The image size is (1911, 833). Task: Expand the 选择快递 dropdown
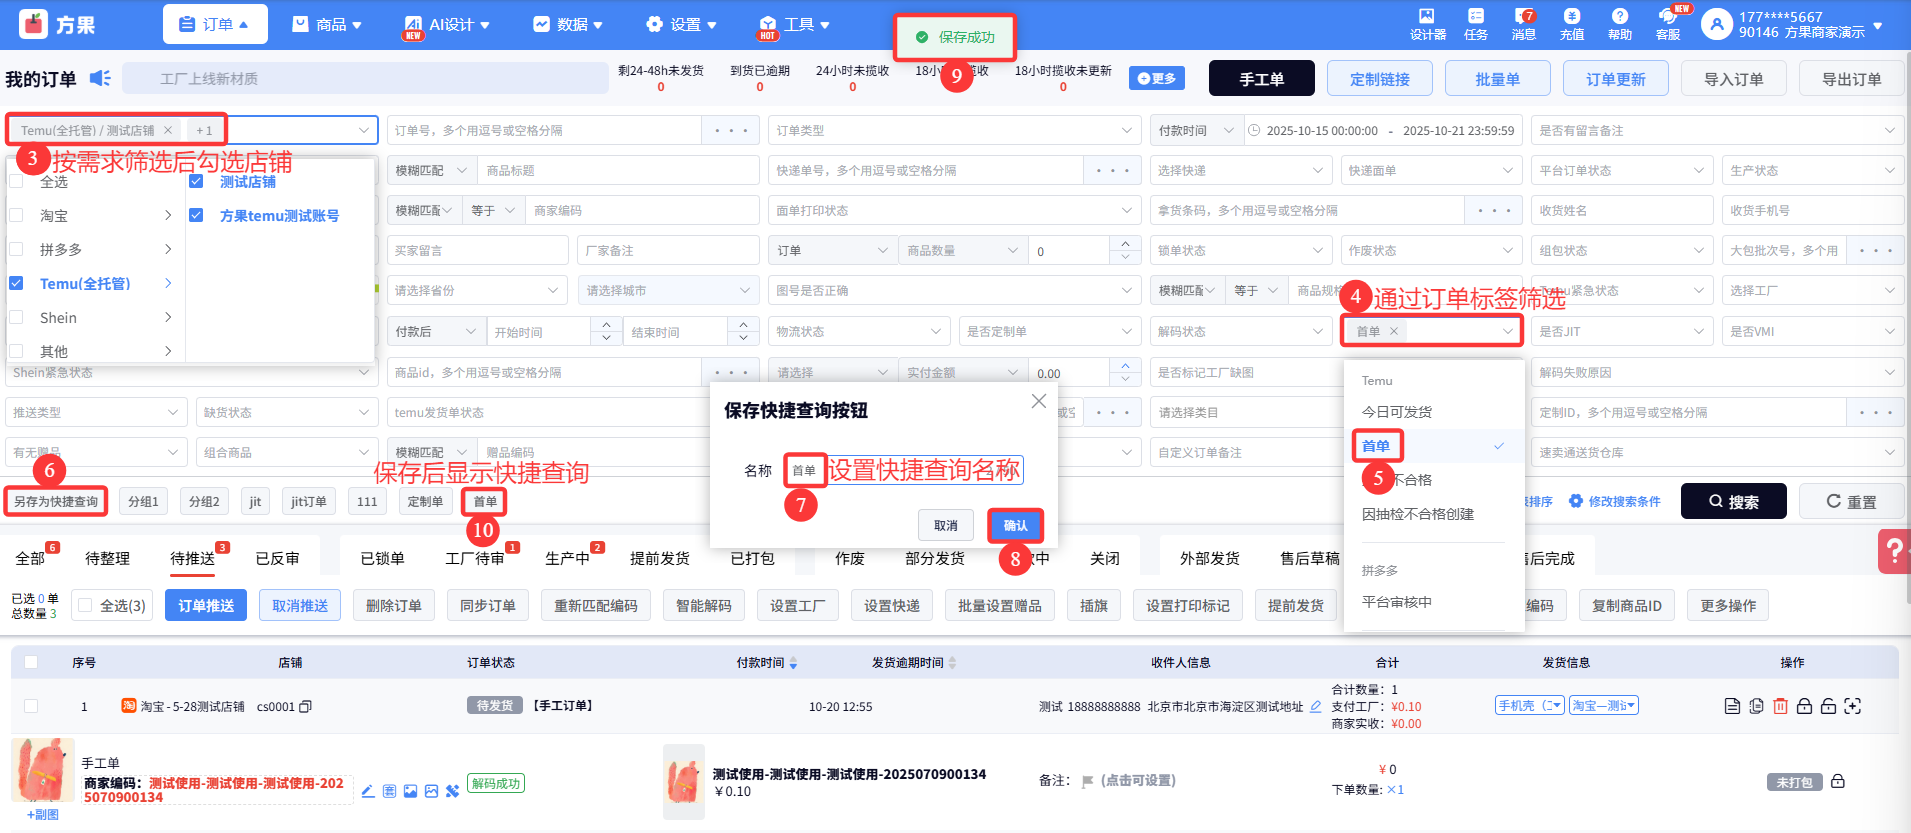1239,170
